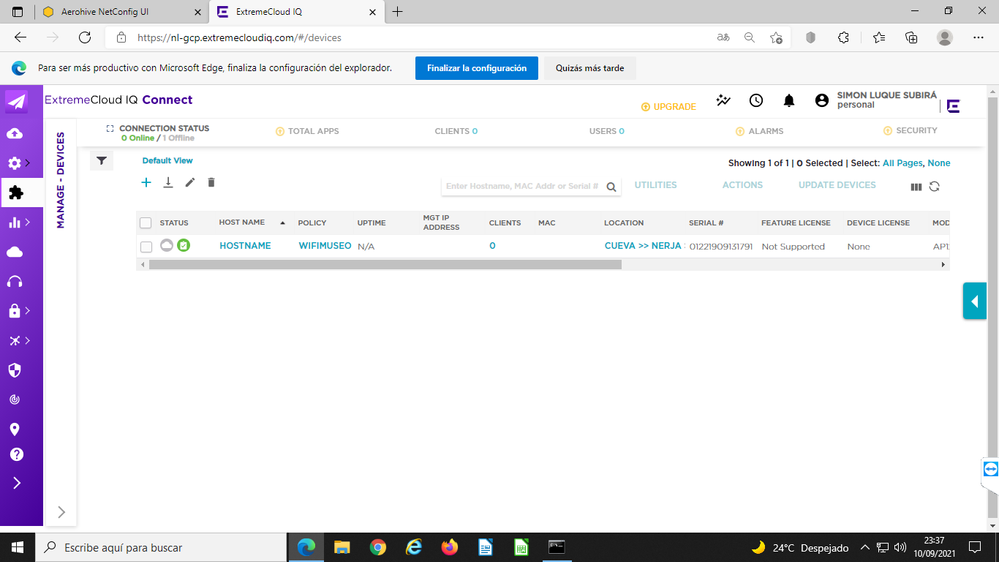Image resolution: width=999 pixels, height=562 pixels.
Task: Click Quizás más tarde button
Action: (589, 68)
